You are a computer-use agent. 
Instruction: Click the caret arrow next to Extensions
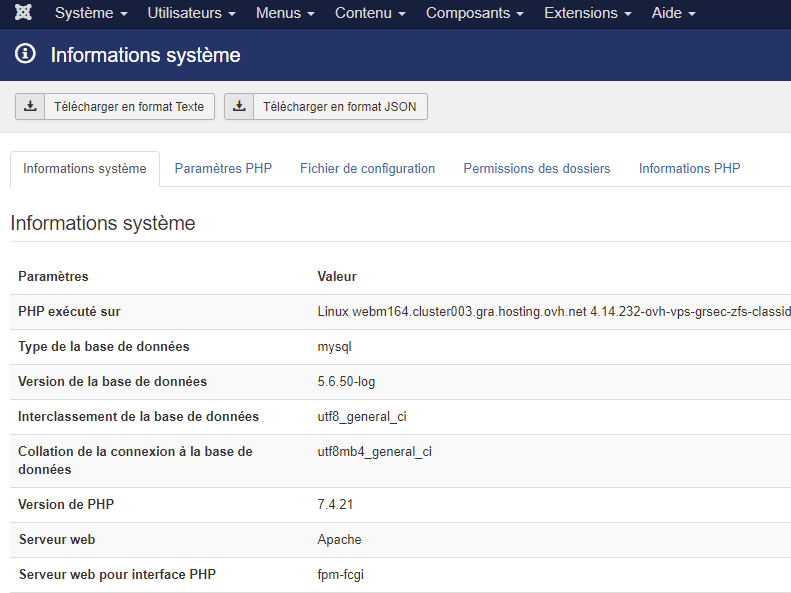click(628, 14)
